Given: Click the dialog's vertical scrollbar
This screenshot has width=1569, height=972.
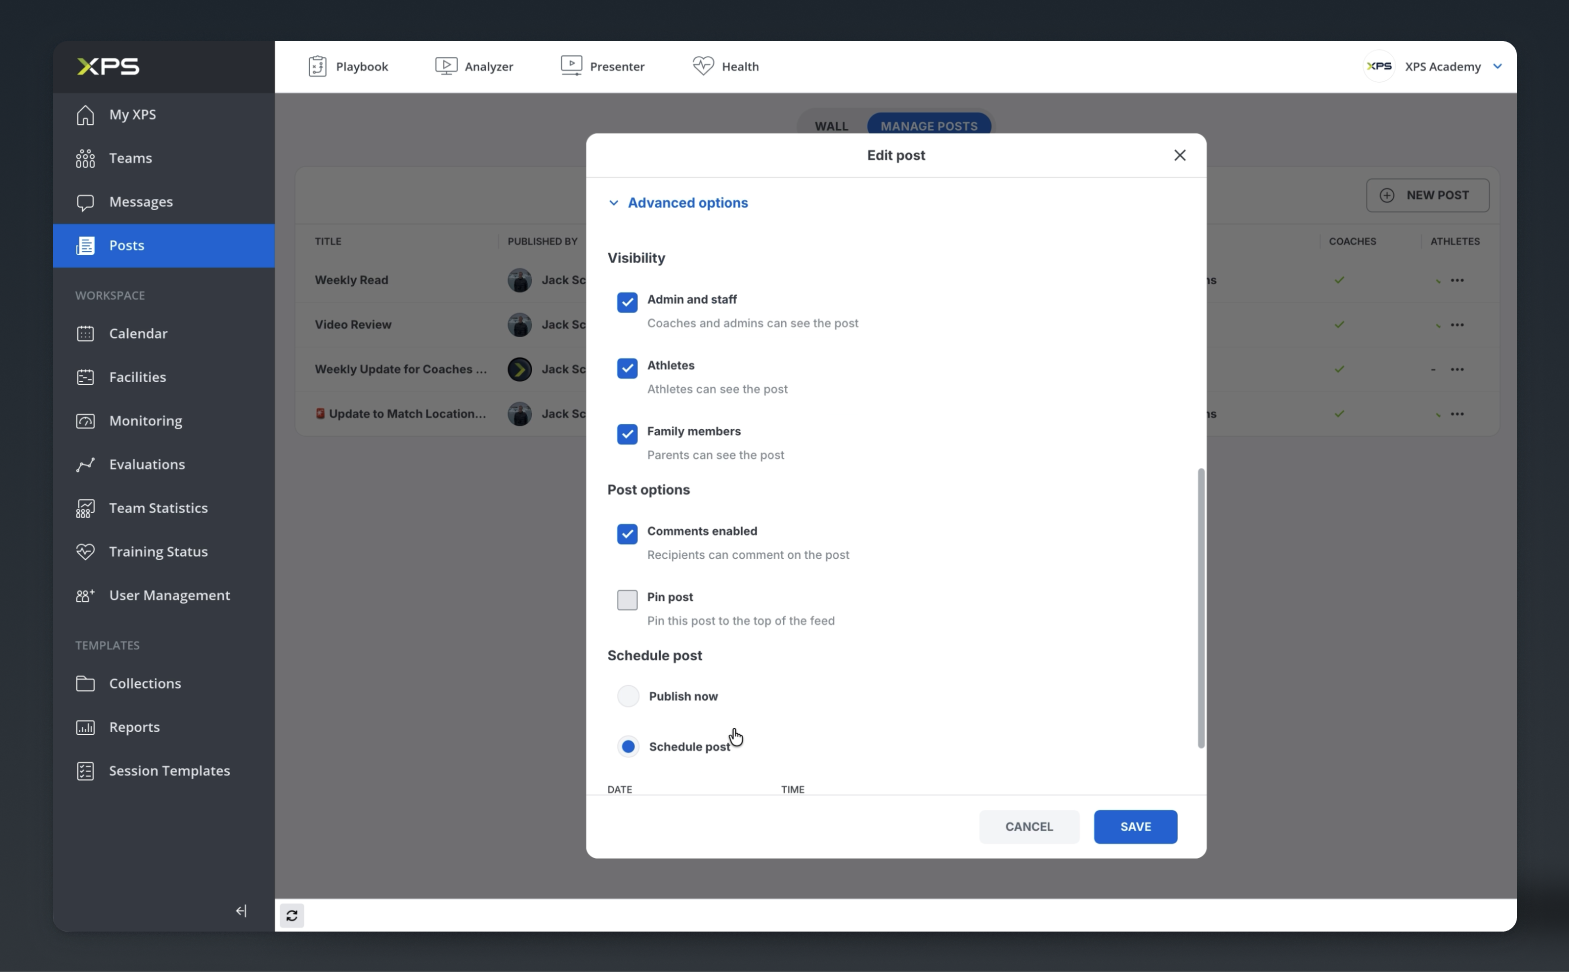Looking at the screenshot, I should point(1200,608).
